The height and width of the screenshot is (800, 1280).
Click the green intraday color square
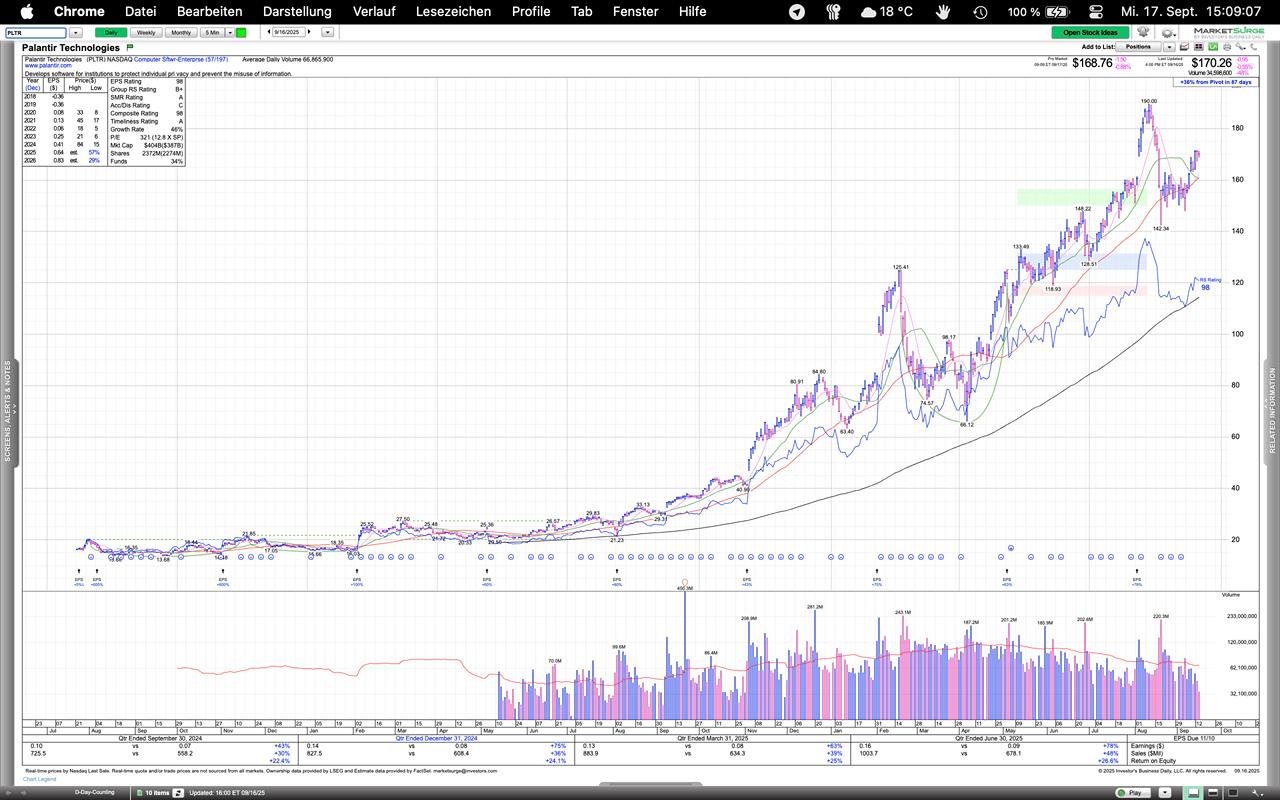click(241, 32)
